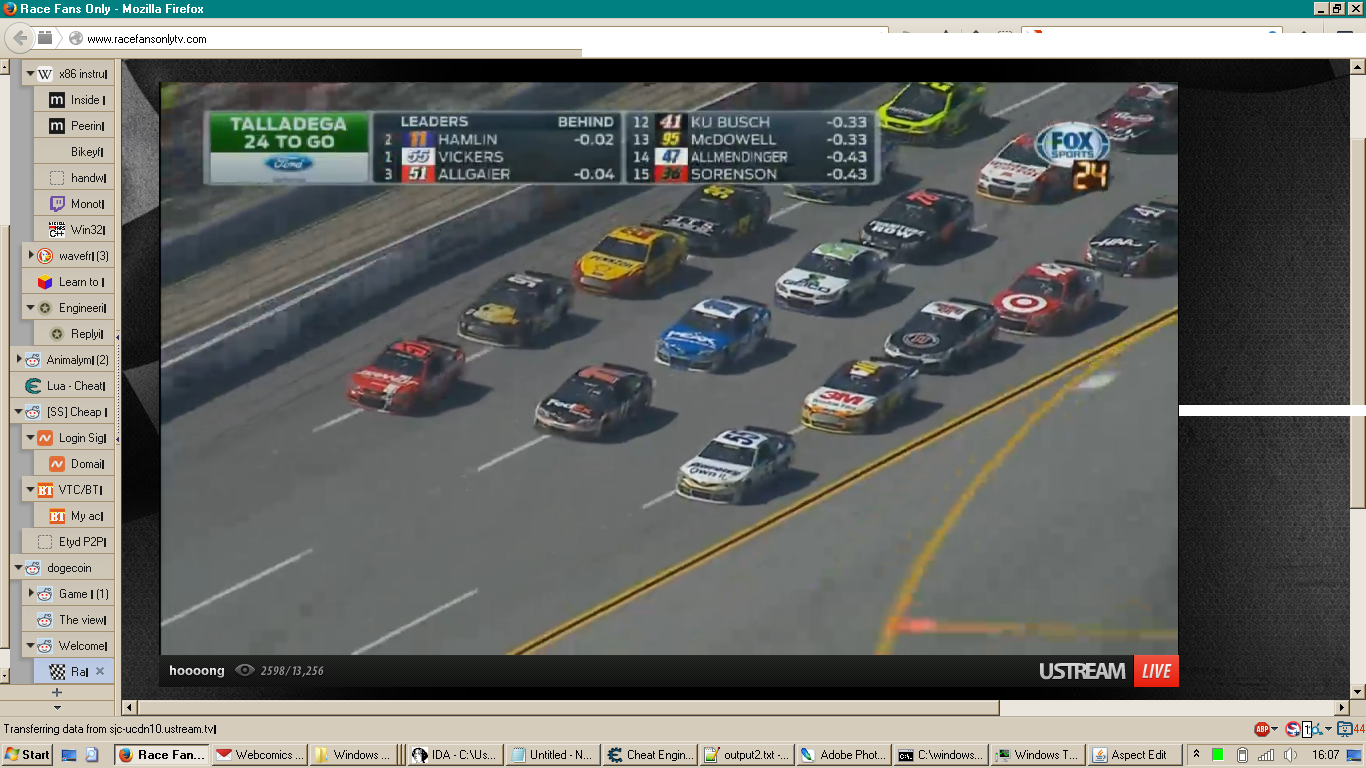Open the Reply tab
1366x768 pixels.
(74, 334)
